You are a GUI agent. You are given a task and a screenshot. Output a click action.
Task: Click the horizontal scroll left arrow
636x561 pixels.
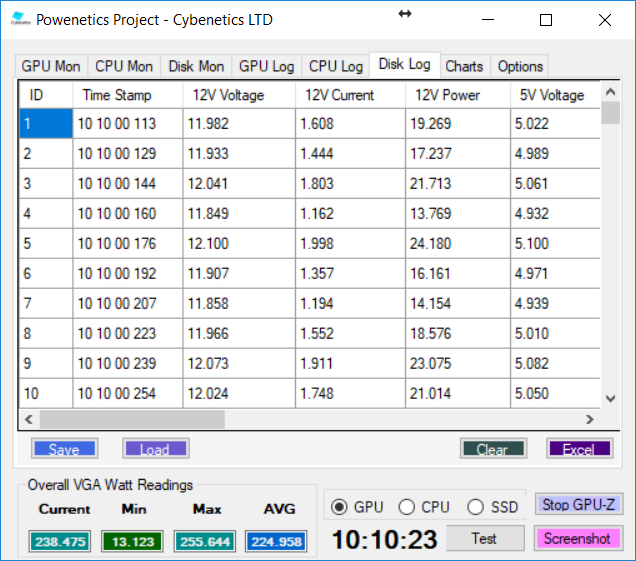click(29, 419)
